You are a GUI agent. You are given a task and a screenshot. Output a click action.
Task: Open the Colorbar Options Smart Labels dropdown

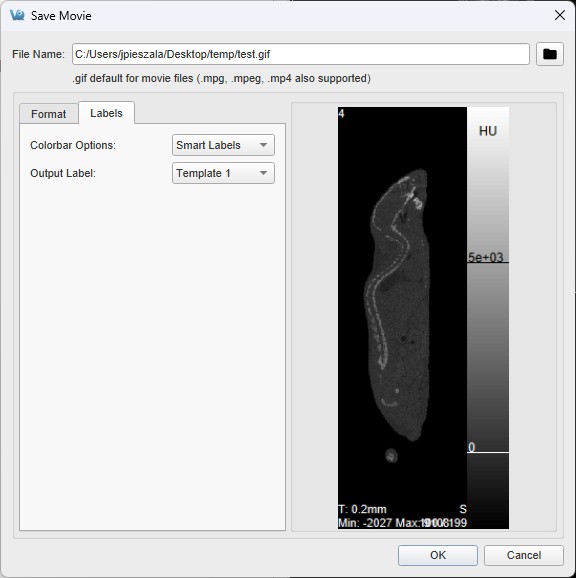[x=223, y=145]
